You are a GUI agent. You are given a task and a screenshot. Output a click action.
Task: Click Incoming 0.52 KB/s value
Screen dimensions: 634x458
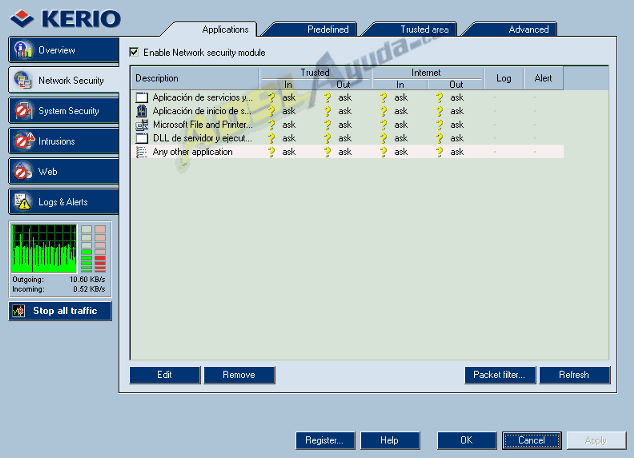tap(89, 289)
